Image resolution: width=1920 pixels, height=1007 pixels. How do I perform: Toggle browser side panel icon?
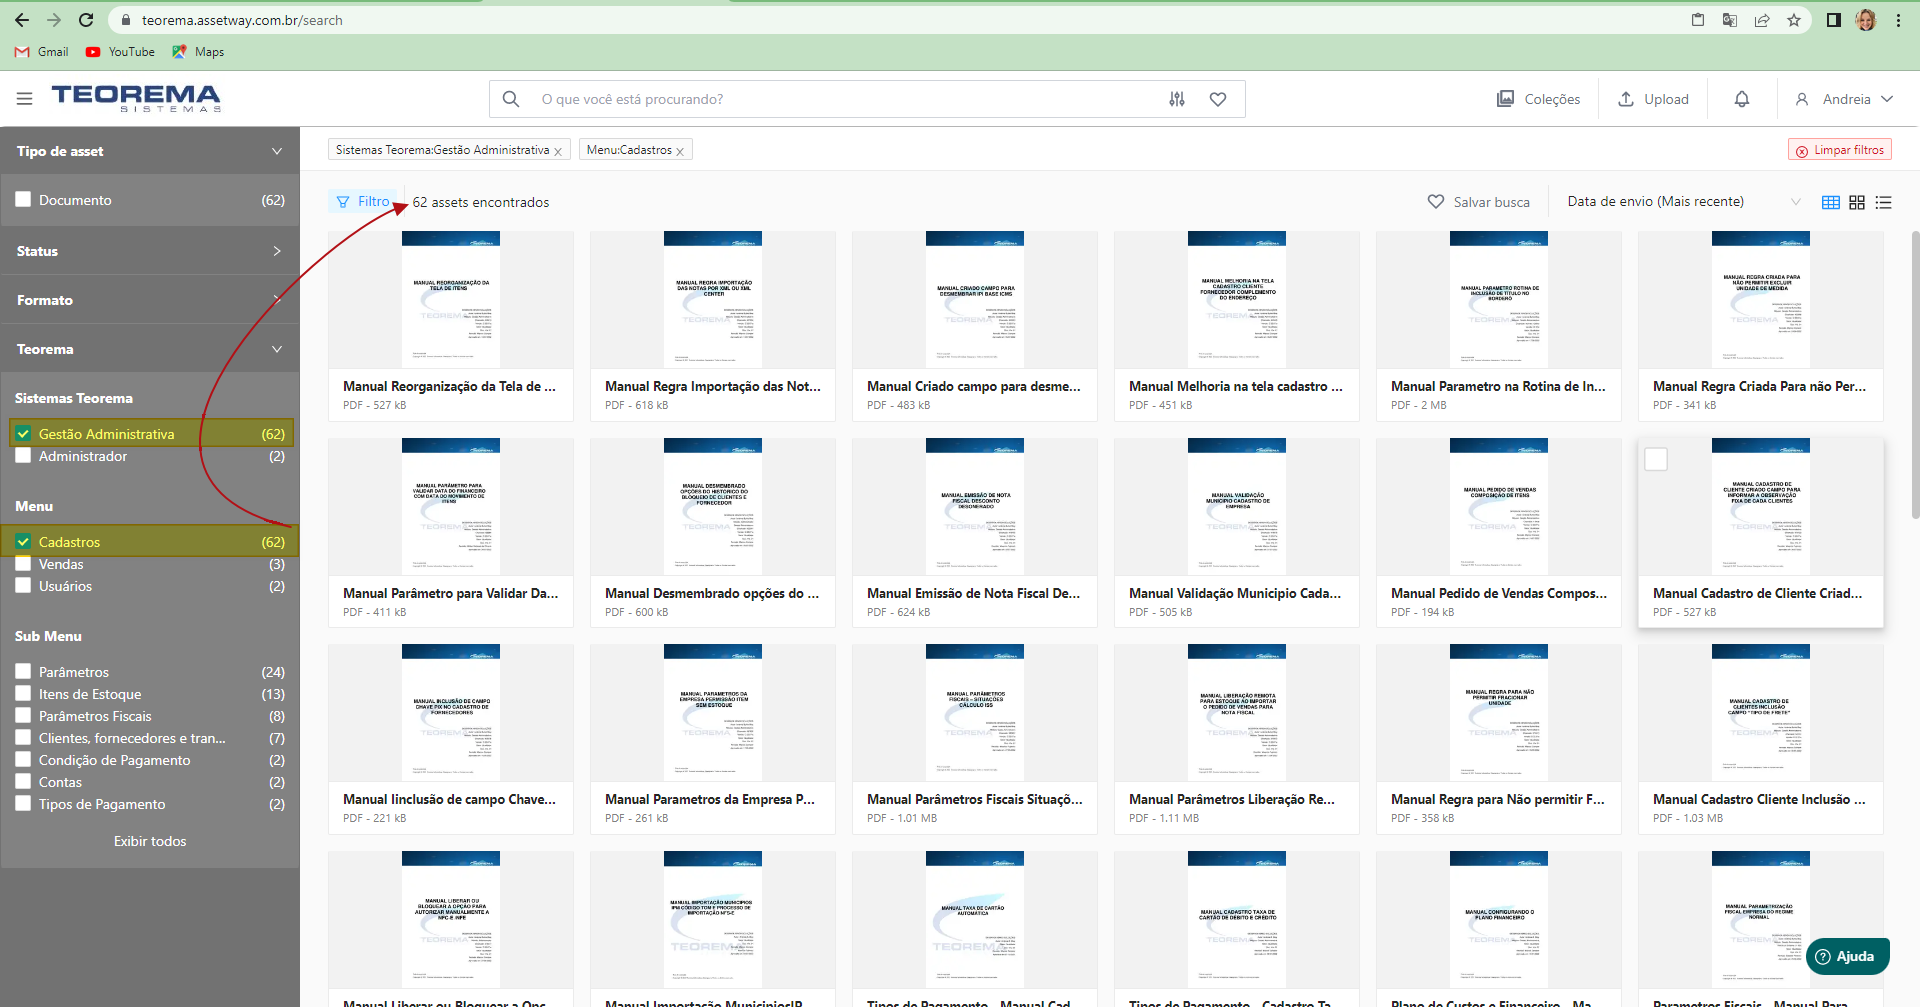pyautogui.click(x=1834, y=20)
